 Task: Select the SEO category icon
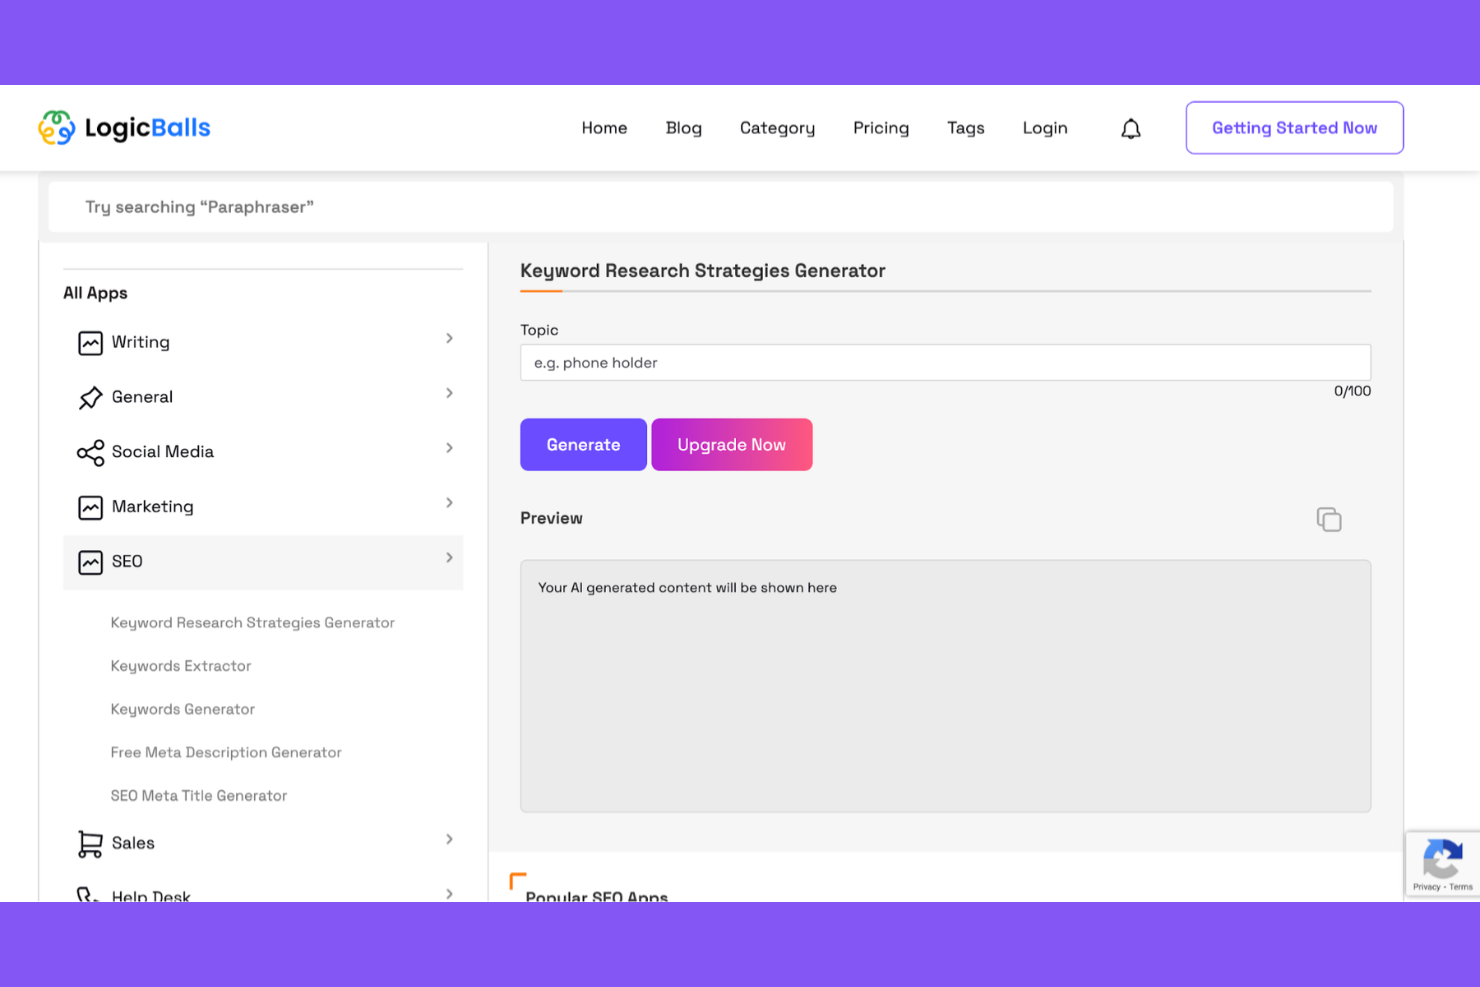click(x=90, y=561)
